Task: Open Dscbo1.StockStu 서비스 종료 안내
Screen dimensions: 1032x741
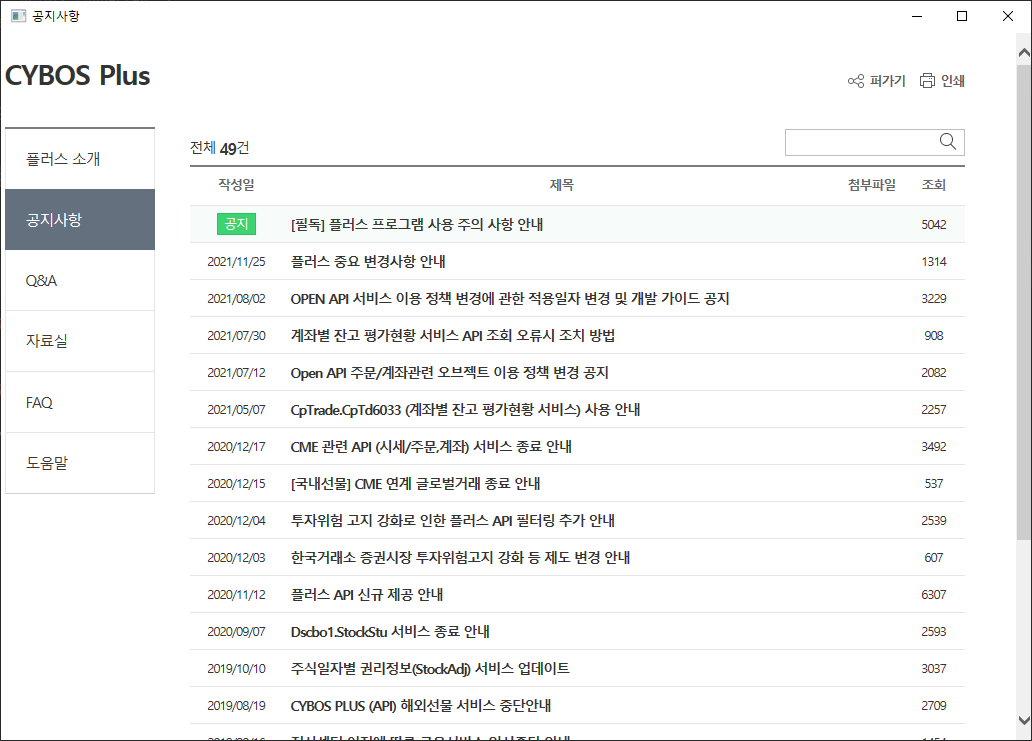Action: pyautogui.click(x=390, y=632)
